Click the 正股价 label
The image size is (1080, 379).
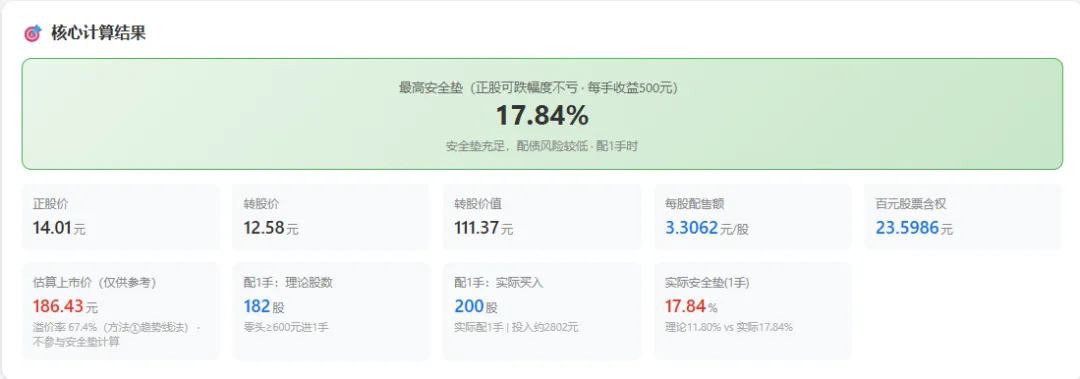coord(50,204)
